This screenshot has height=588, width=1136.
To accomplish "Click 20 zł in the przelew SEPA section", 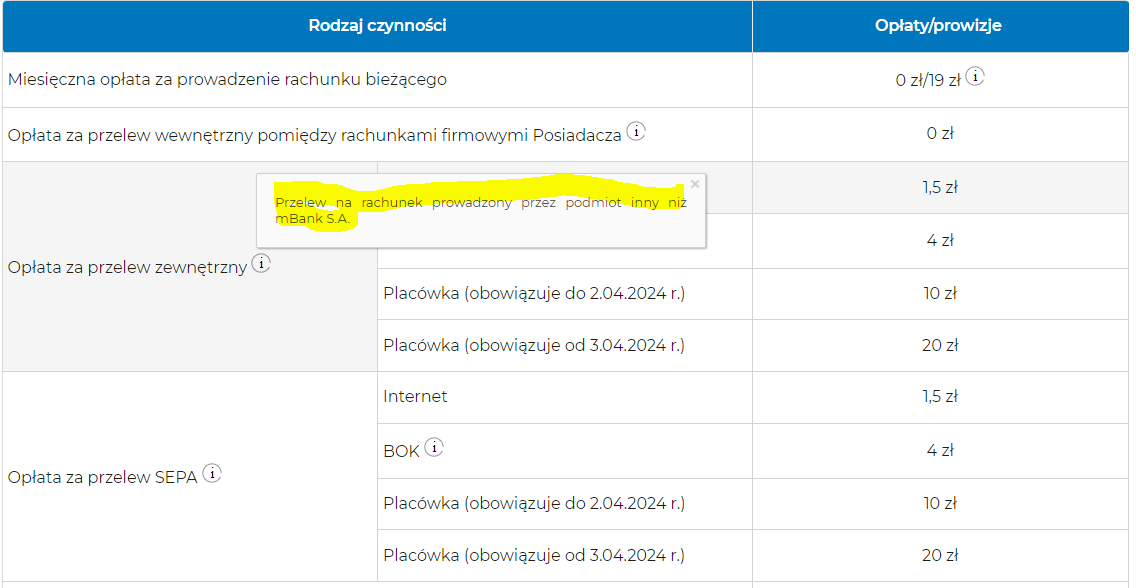I will tap(940, 555).
